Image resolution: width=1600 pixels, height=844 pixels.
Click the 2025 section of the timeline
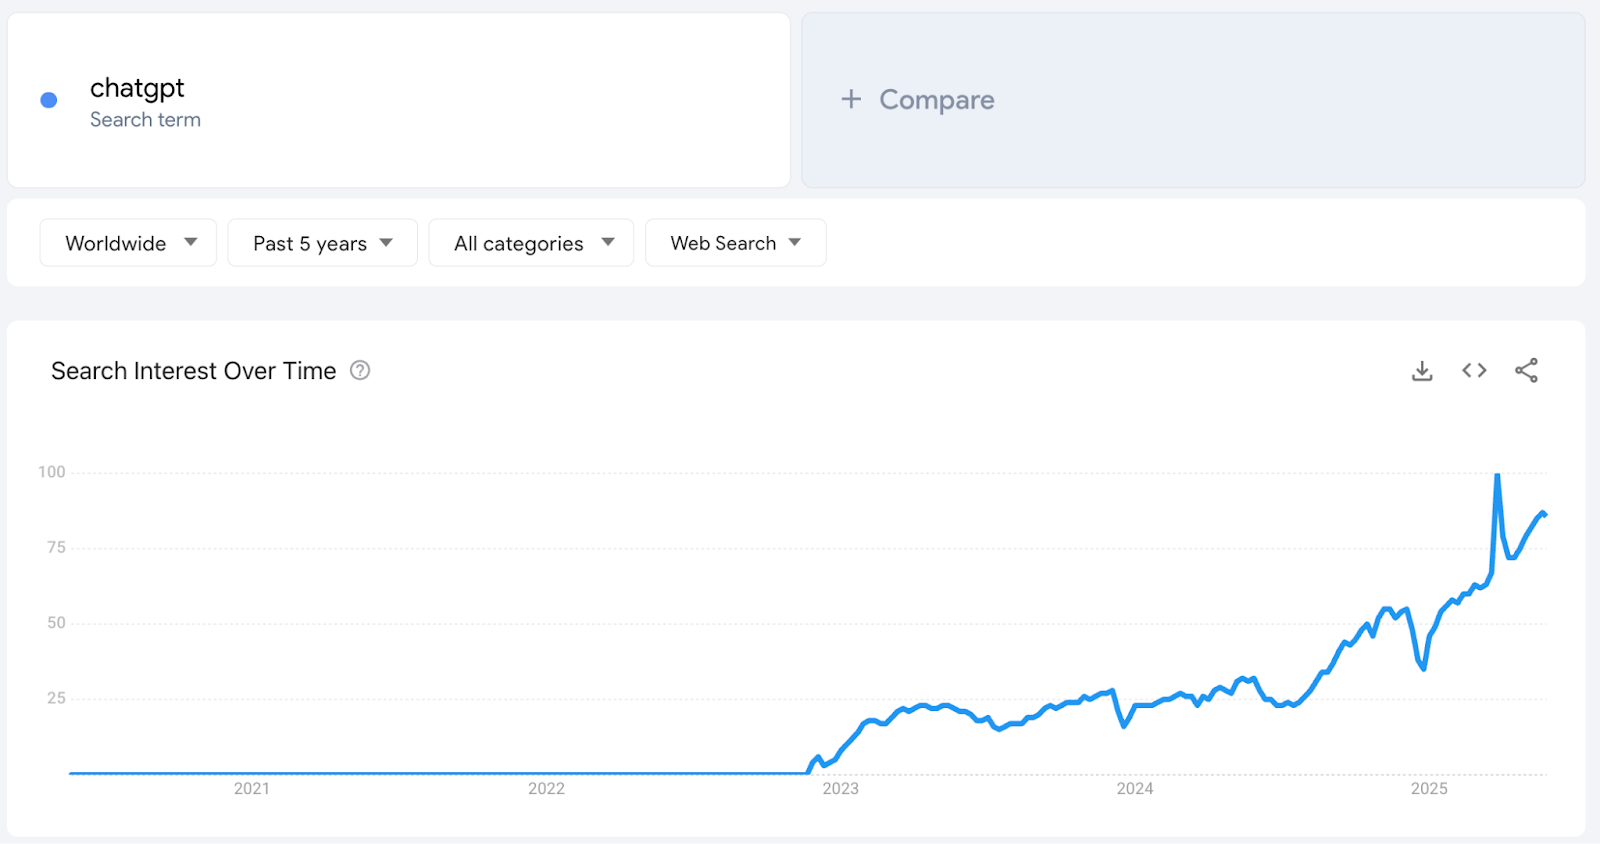click(1430, 788)
